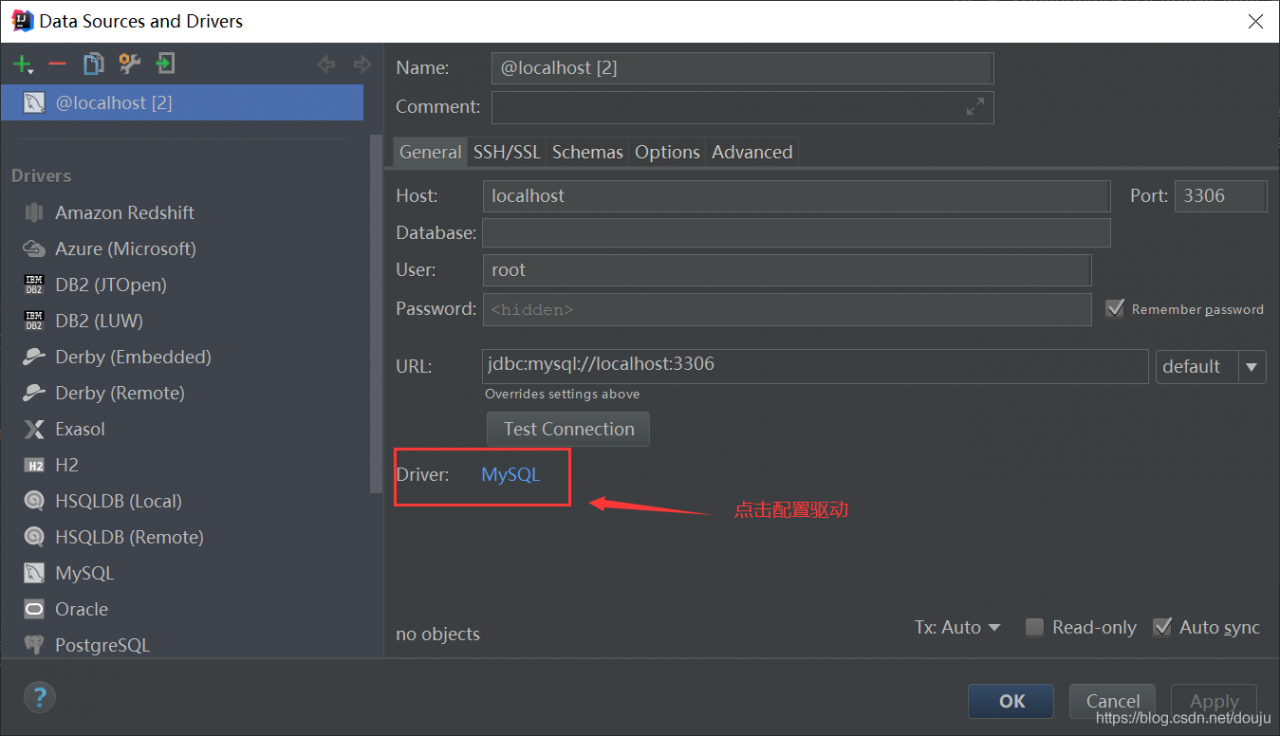The image size is (1280, 736).
Task: Choose the Derby (Remote) hat icon
Action: pos(34,393)
